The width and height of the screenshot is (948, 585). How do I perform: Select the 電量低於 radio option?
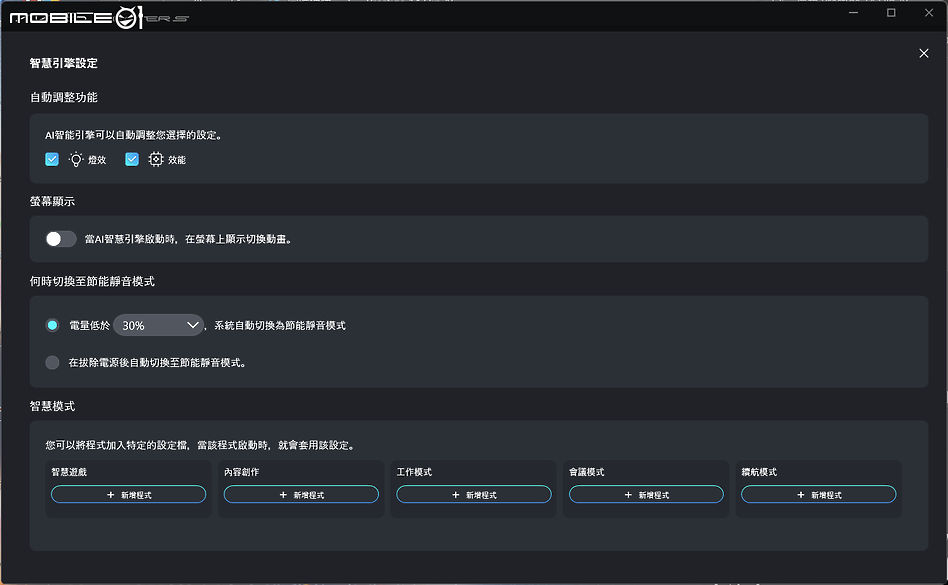(x=51, y=325)
